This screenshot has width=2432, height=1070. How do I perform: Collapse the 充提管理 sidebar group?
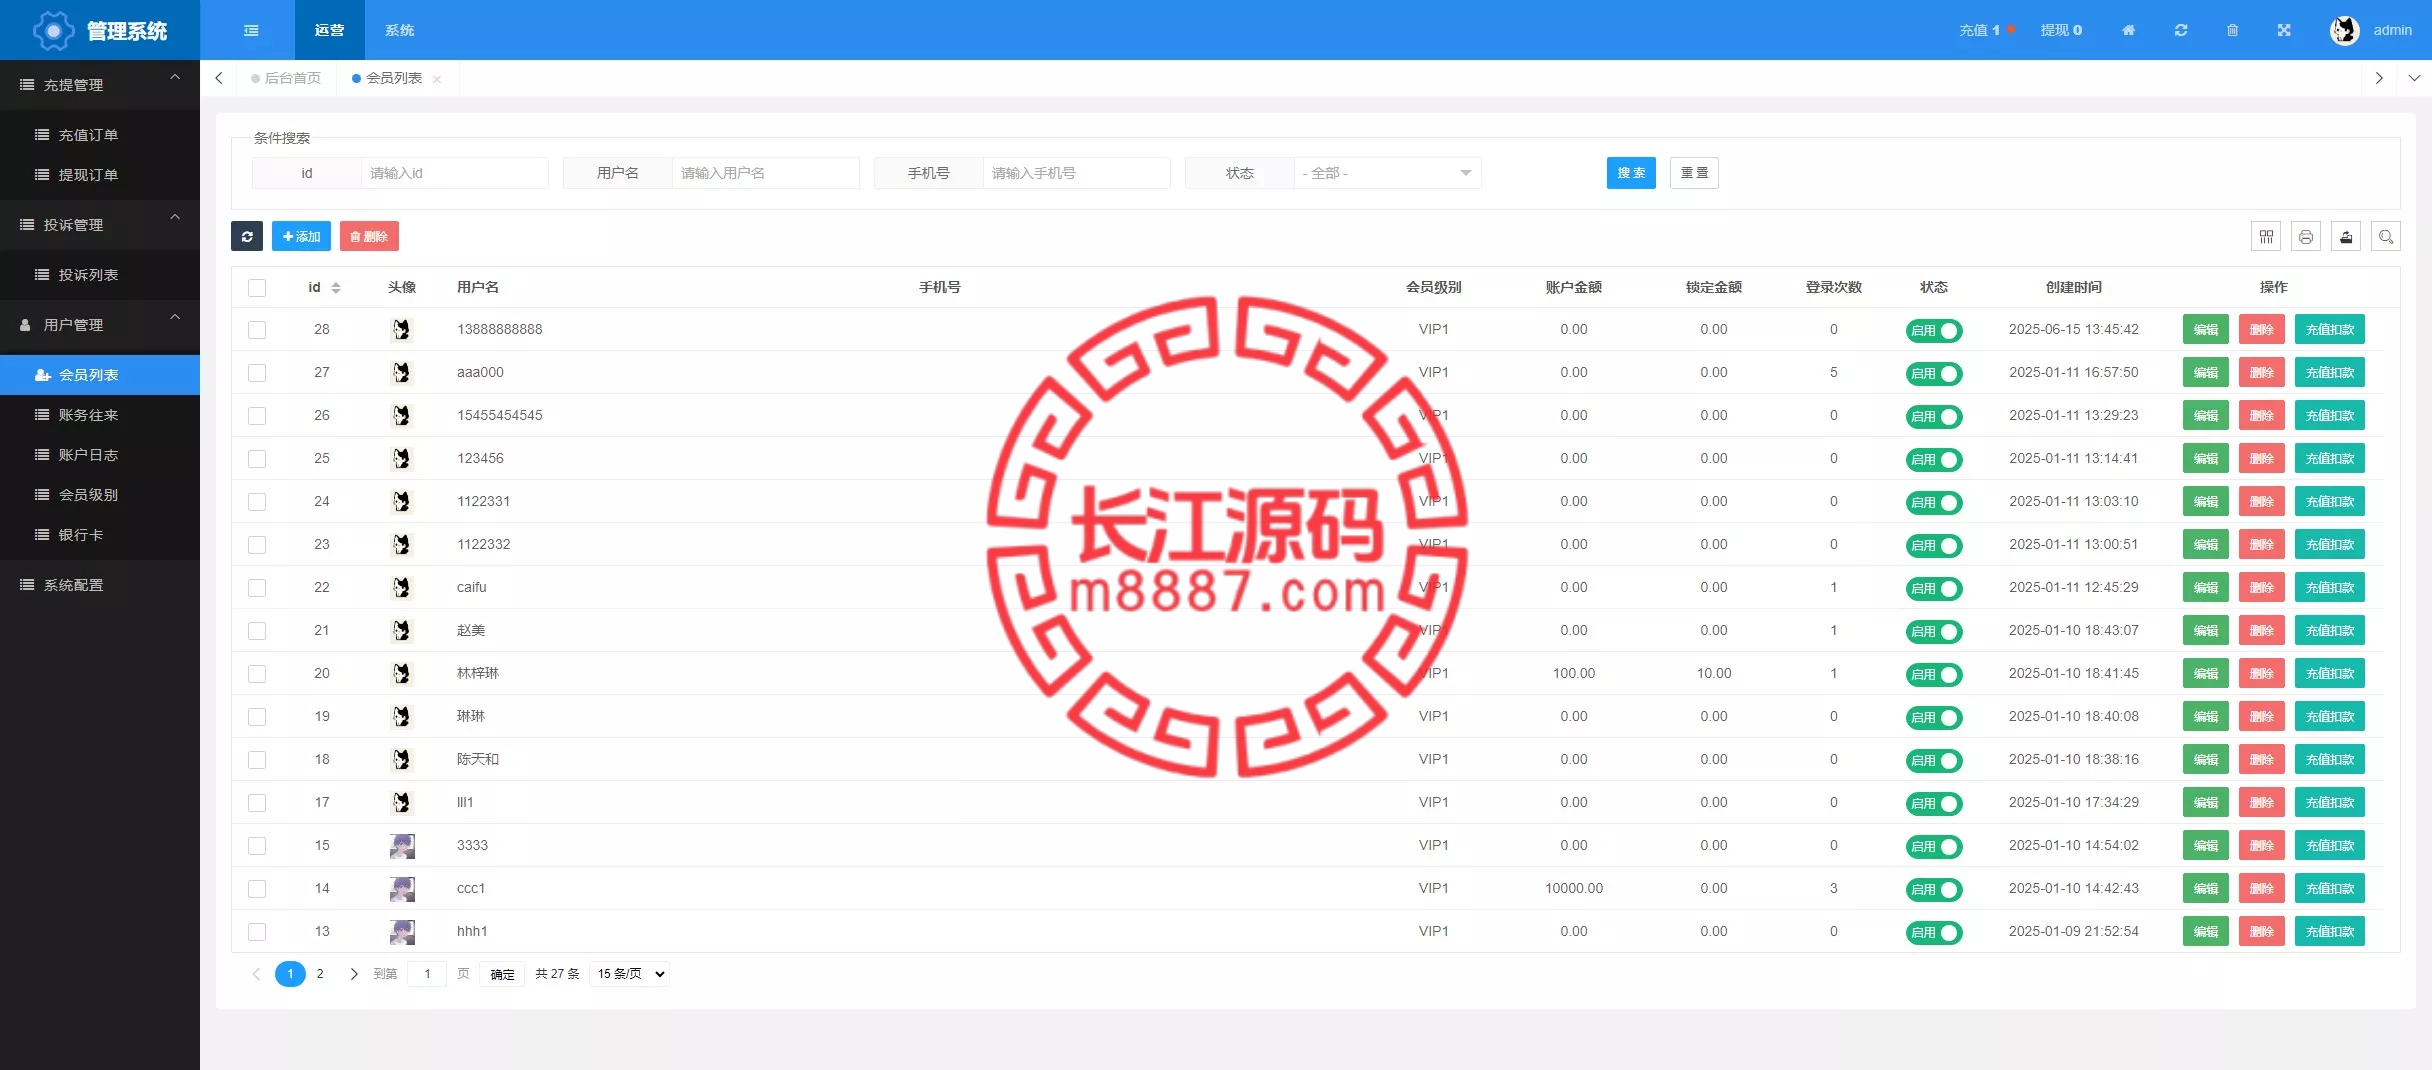pos(100,85)
